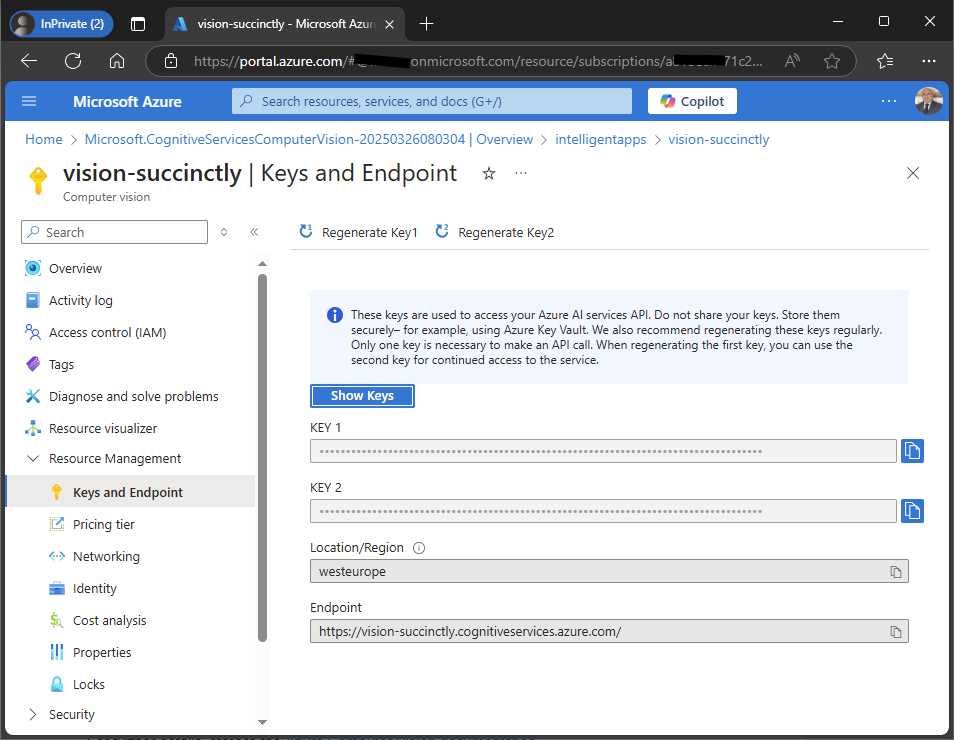The width and height of the screenshot is (954, 740).
Task: Add page to favorites star
Action: click(x=832, y=61)
